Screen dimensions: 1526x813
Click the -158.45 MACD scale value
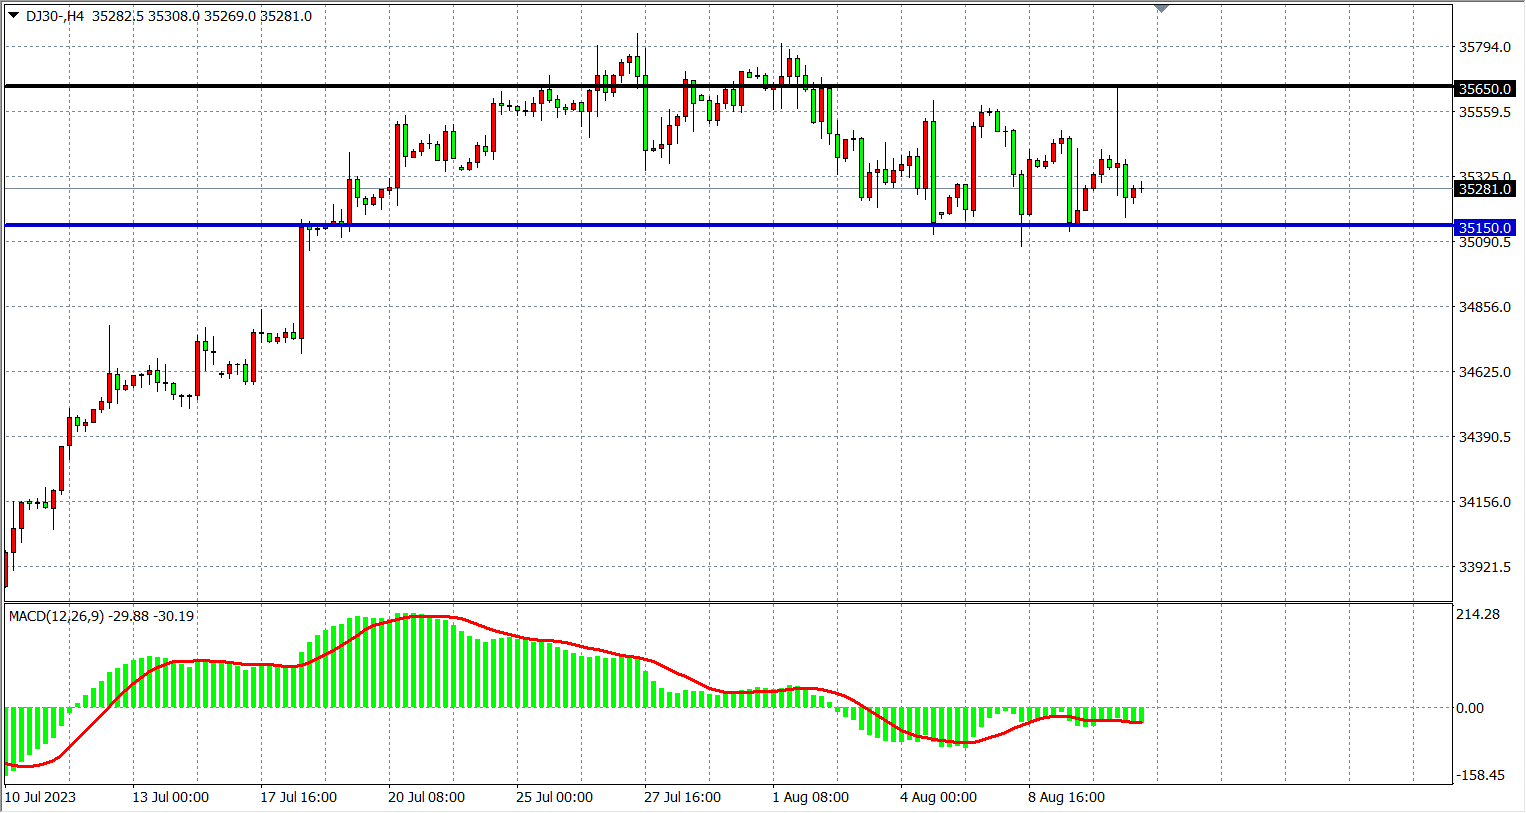click(1480, 775)
